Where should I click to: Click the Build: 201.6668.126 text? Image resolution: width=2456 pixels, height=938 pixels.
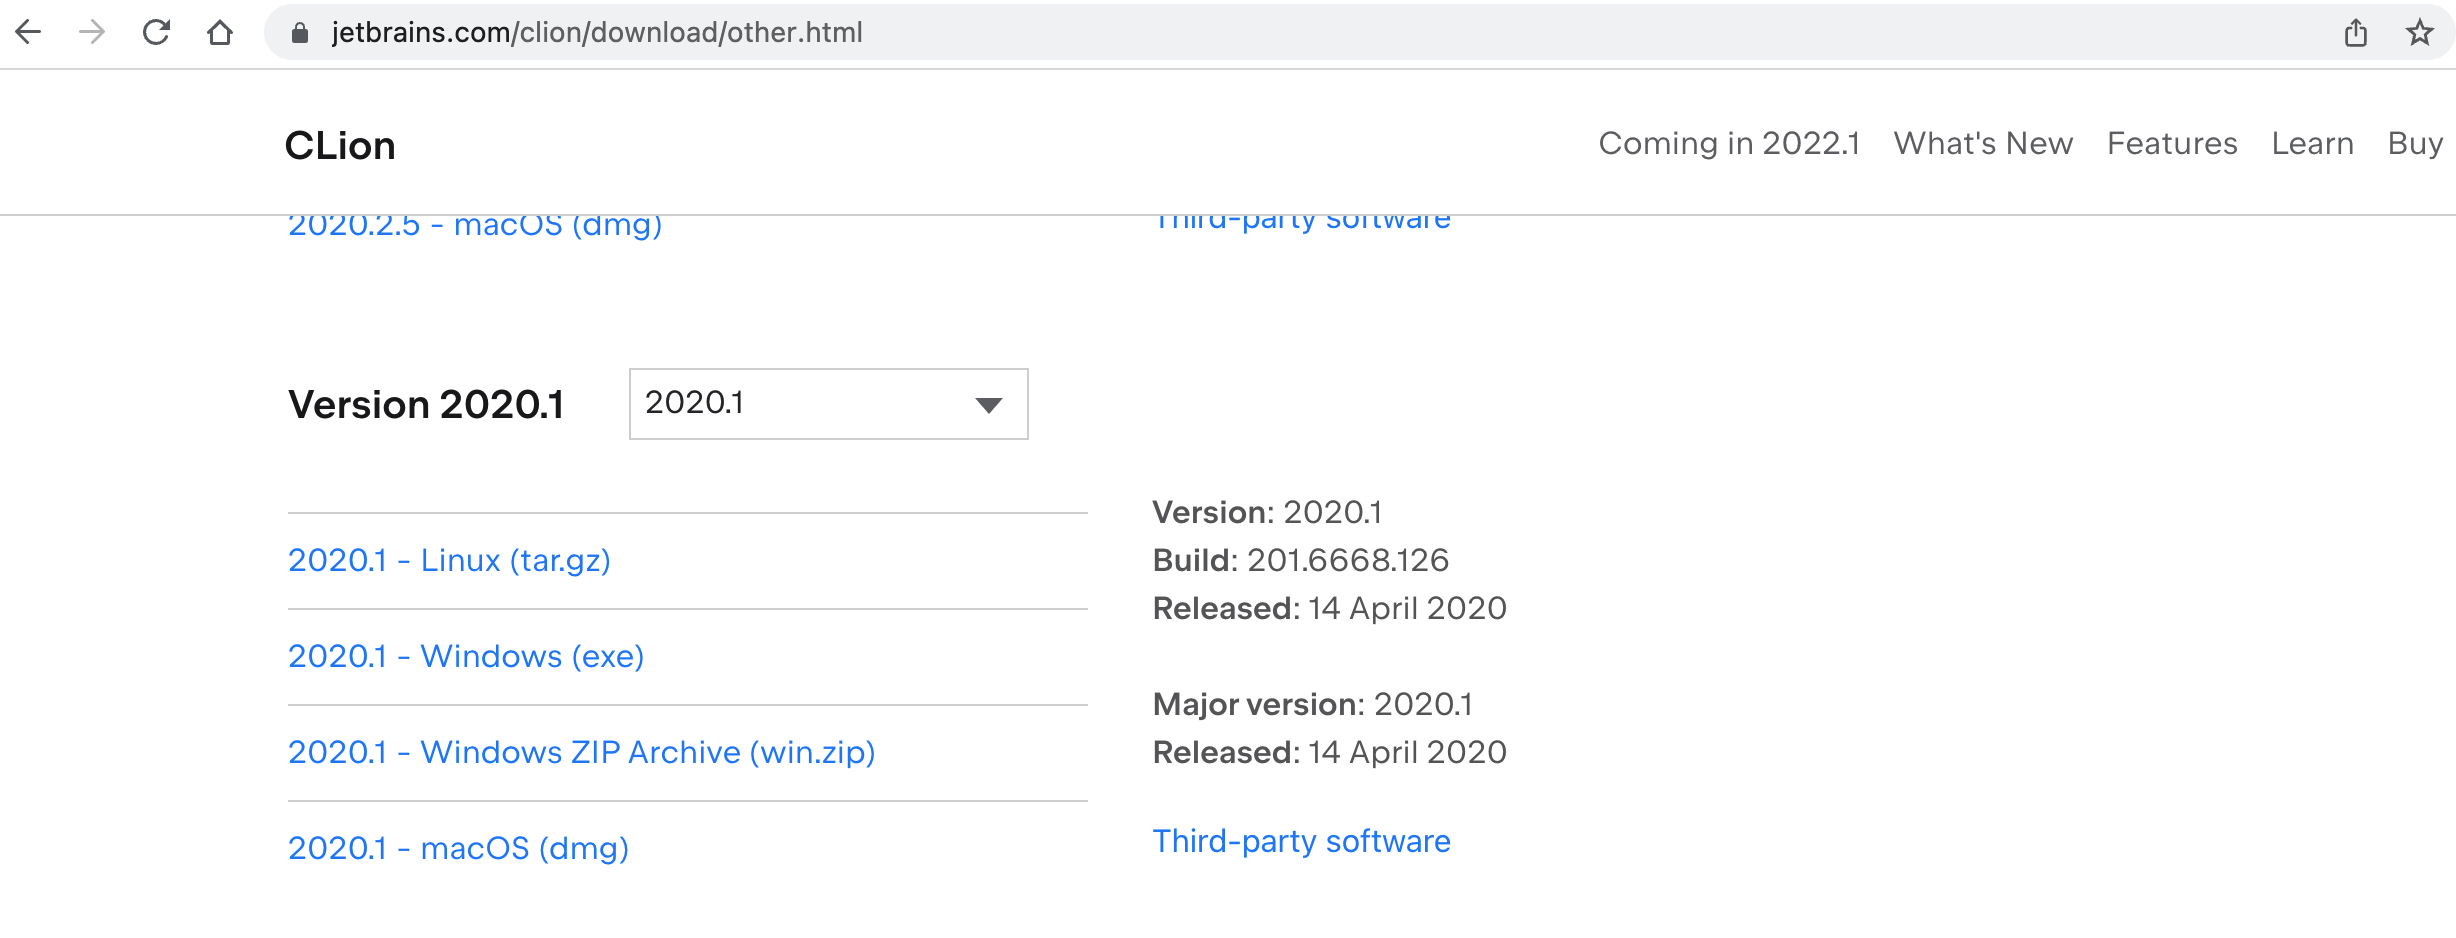coord(1301,561)
